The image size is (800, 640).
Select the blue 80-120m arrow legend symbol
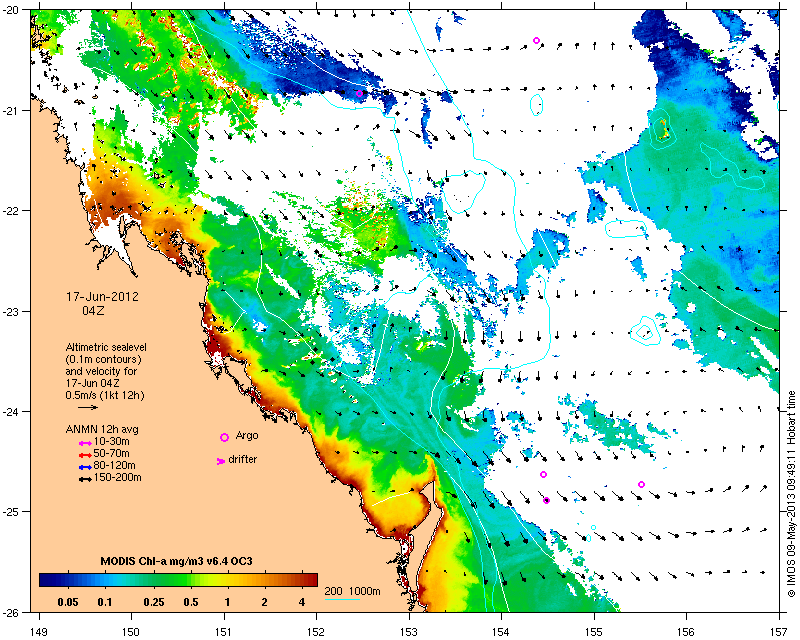click(85, 467)
